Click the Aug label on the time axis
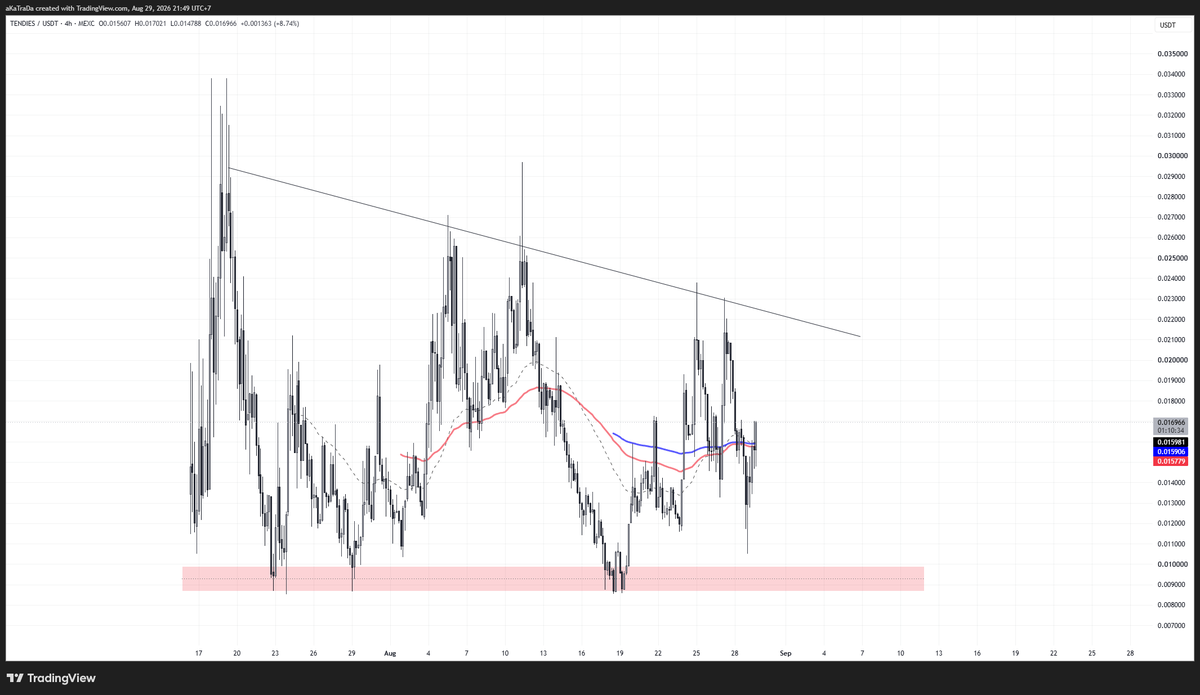Screen dimensions: 1200x695 (x=390, y=652)
